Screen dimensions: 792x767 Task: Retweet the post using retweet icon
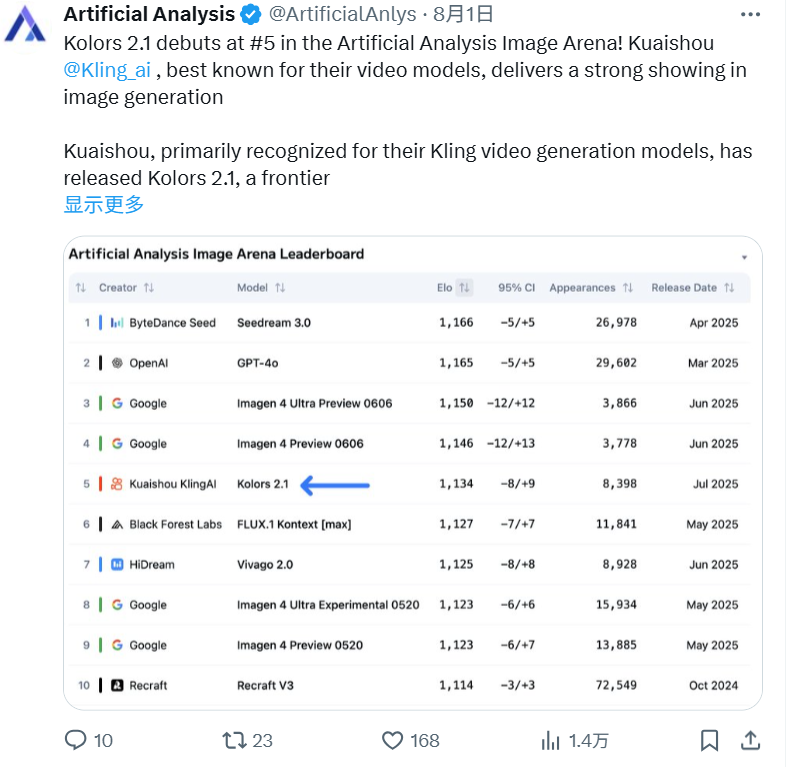pyautogui.click(x=234, y=740)
